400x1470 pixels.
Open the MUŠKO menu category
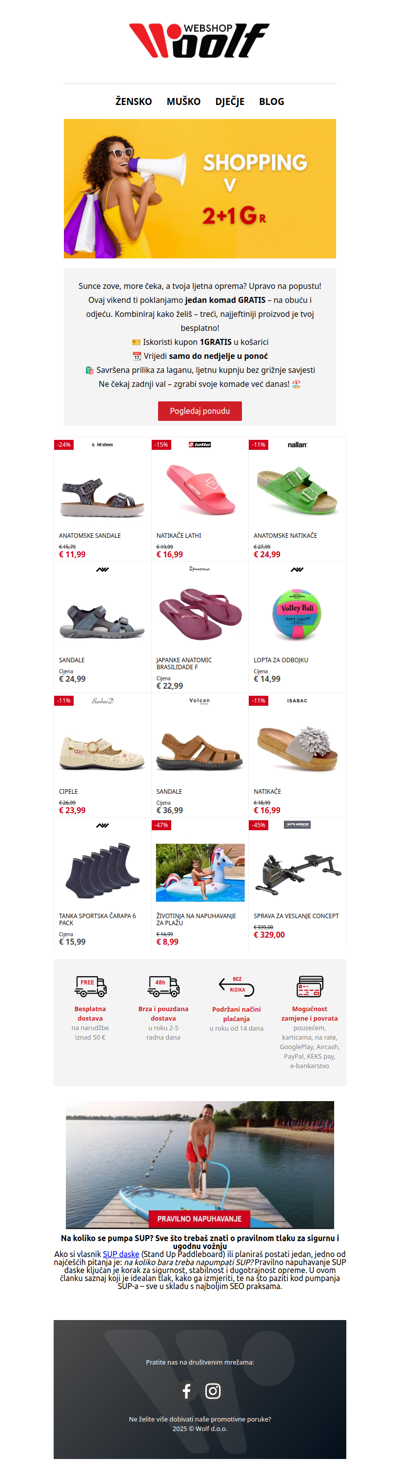click(x=184, y=101)
